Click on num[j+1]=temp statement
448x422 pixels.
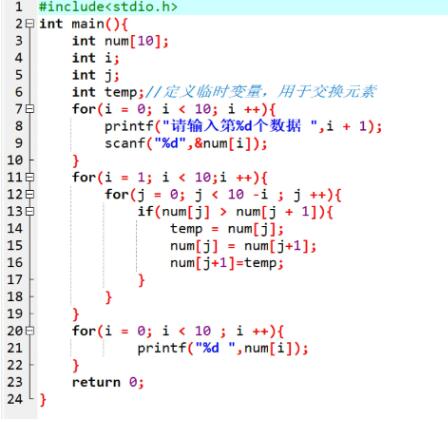(227, 263)
